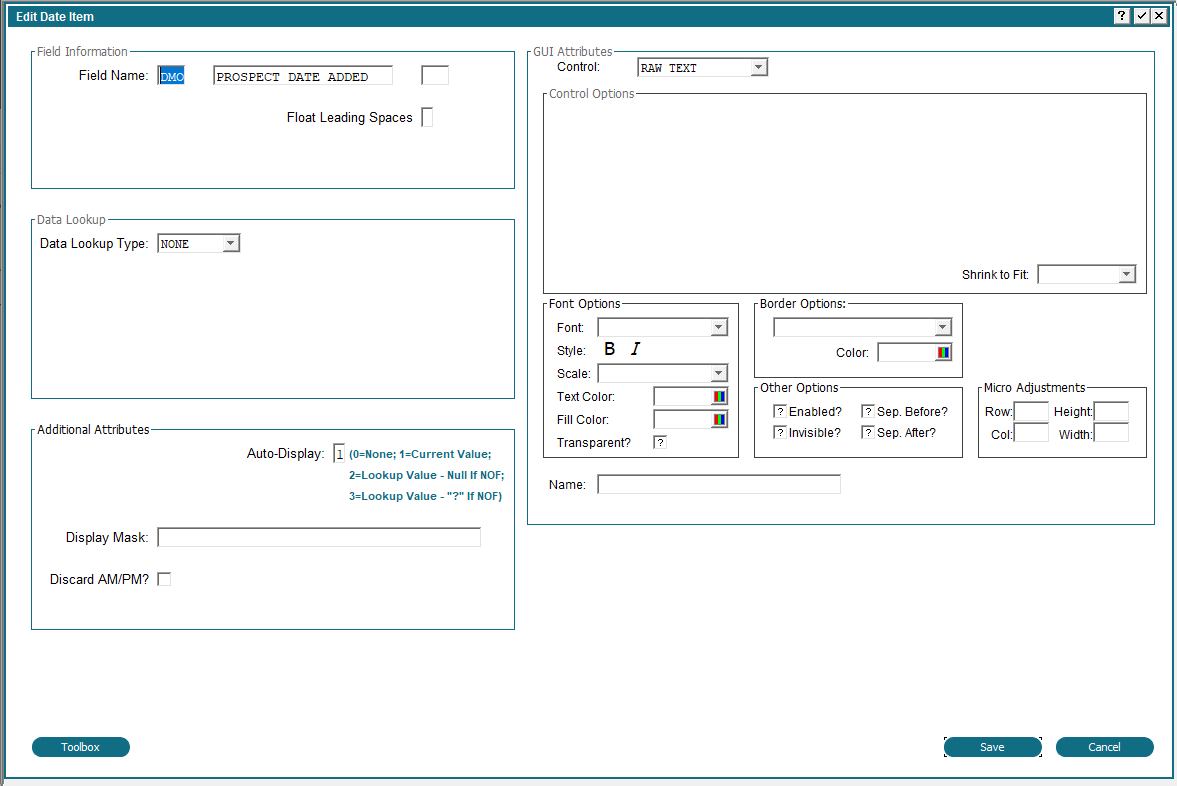Click Border Color value field
The image size is (1177, 786).
coord(906,352)
